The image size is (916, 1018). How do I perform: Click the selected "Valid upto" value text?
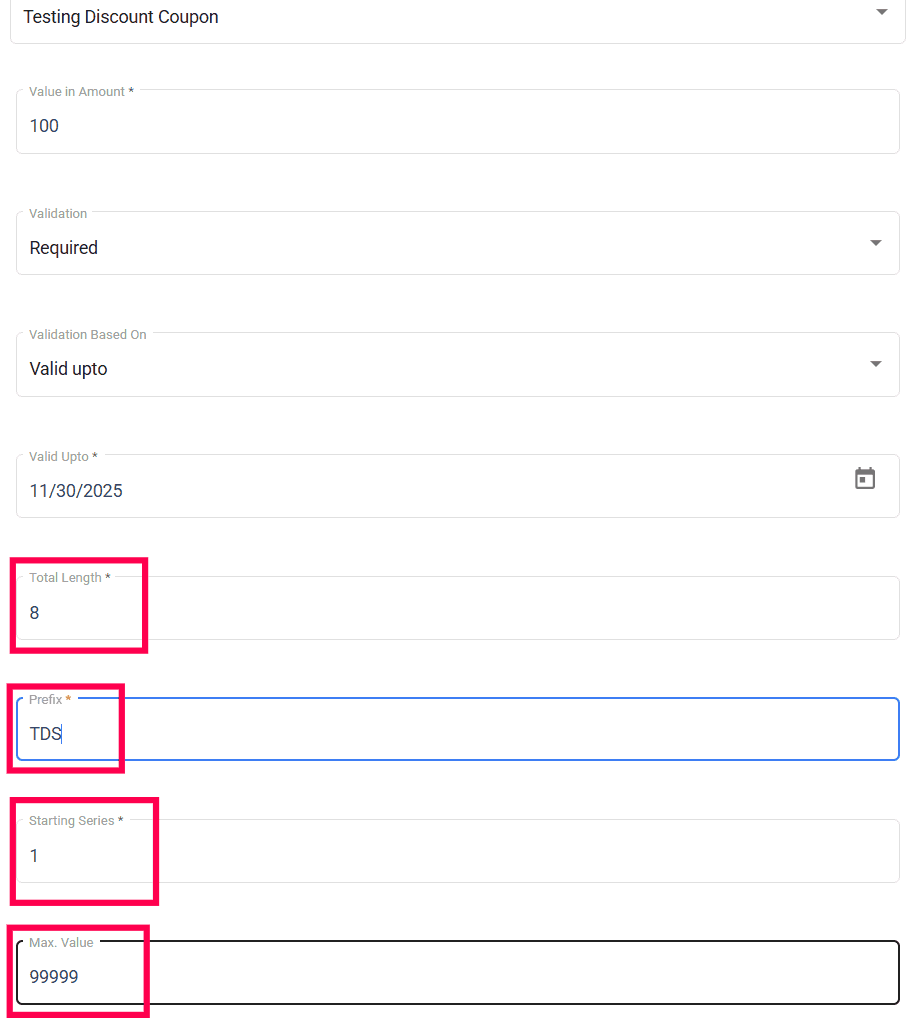tap(68, 369)
